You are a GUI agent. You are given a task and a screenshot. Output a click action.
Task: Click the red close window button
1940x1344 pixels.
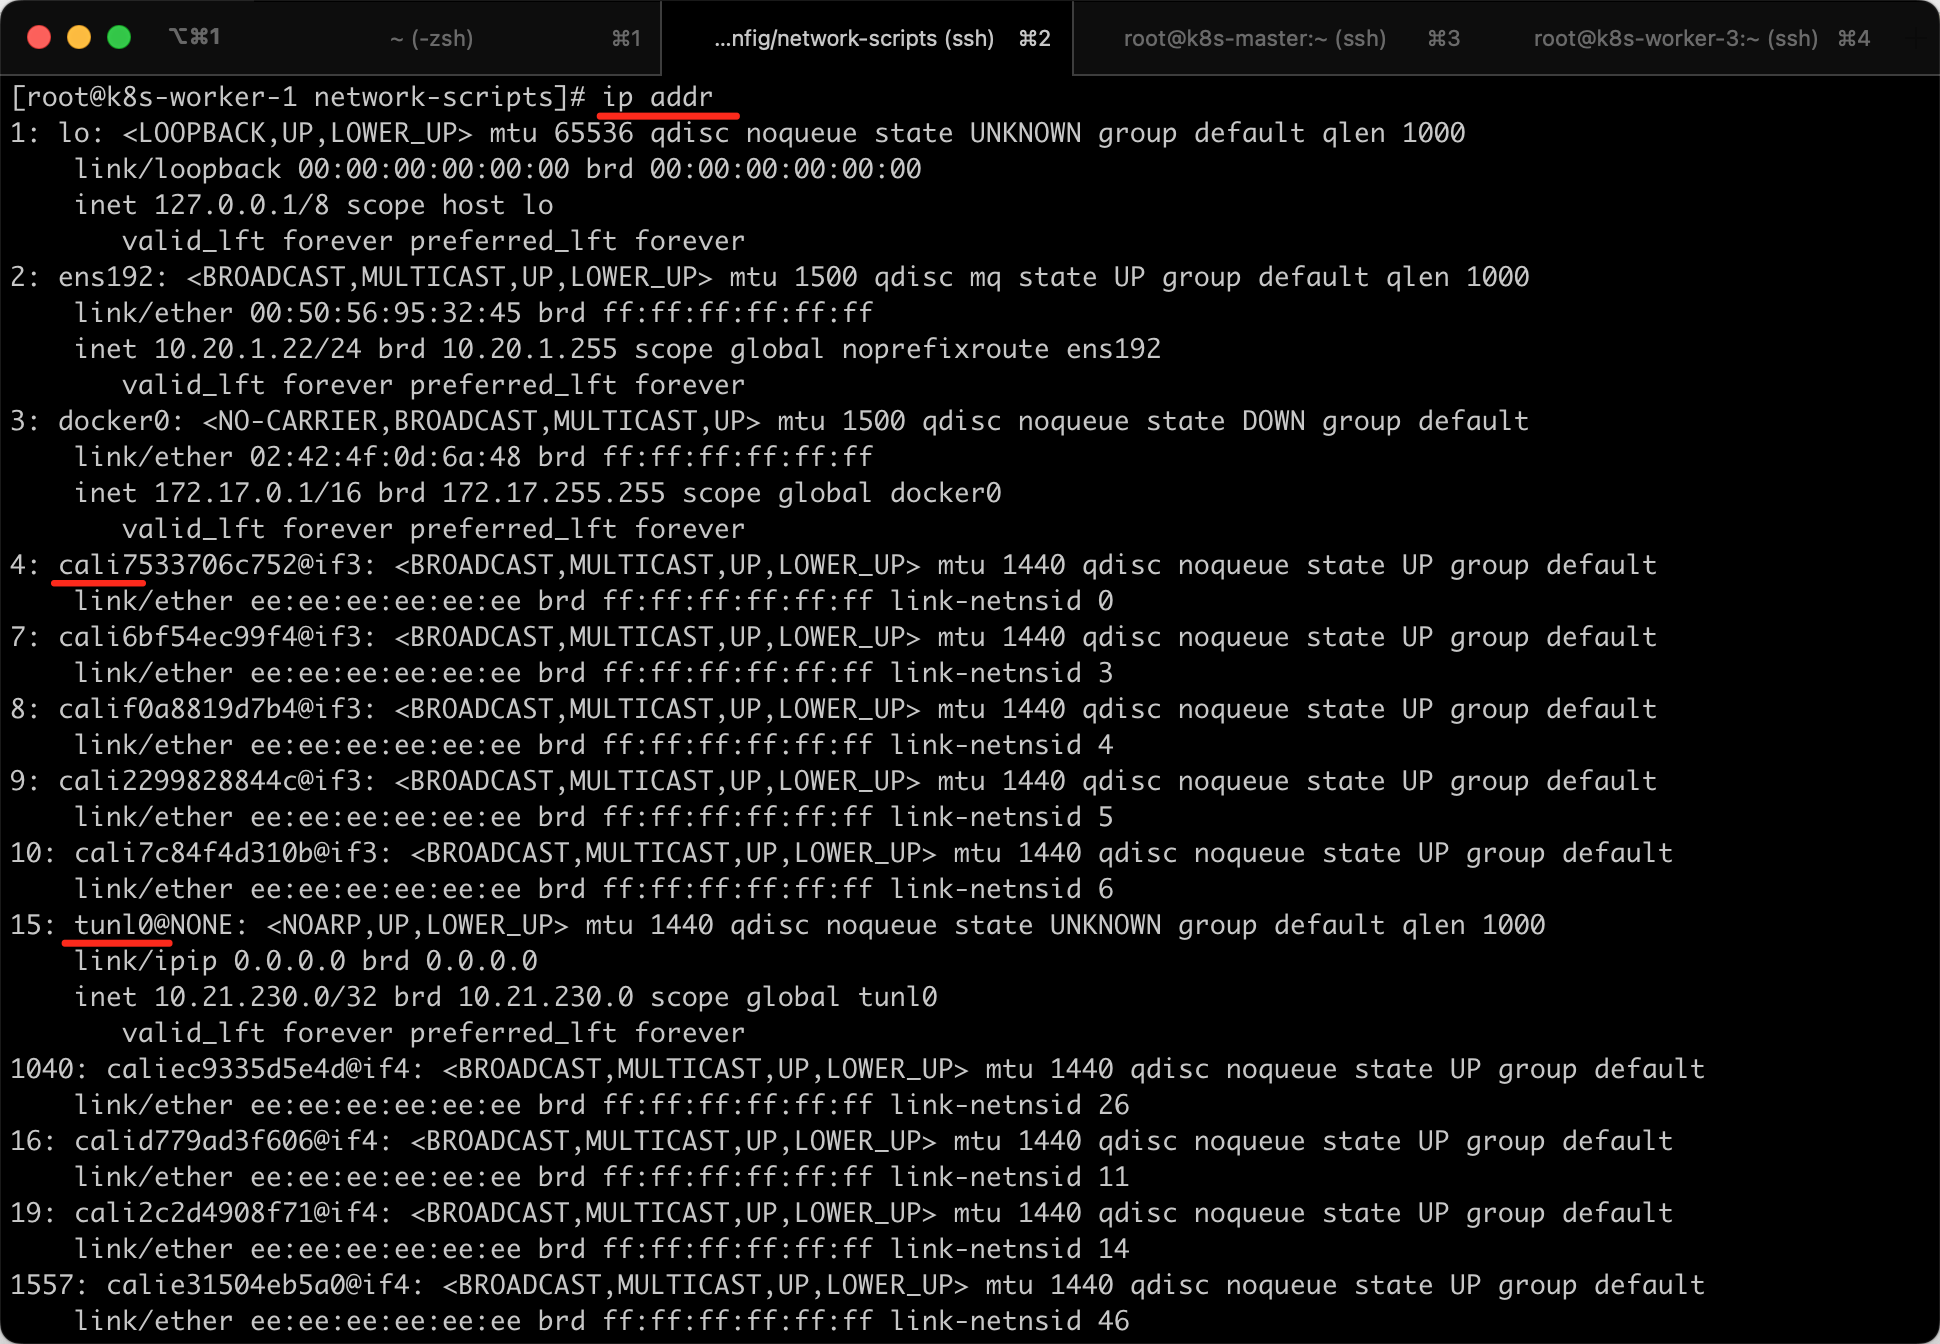pyautogui.click(x=39, y=37)
